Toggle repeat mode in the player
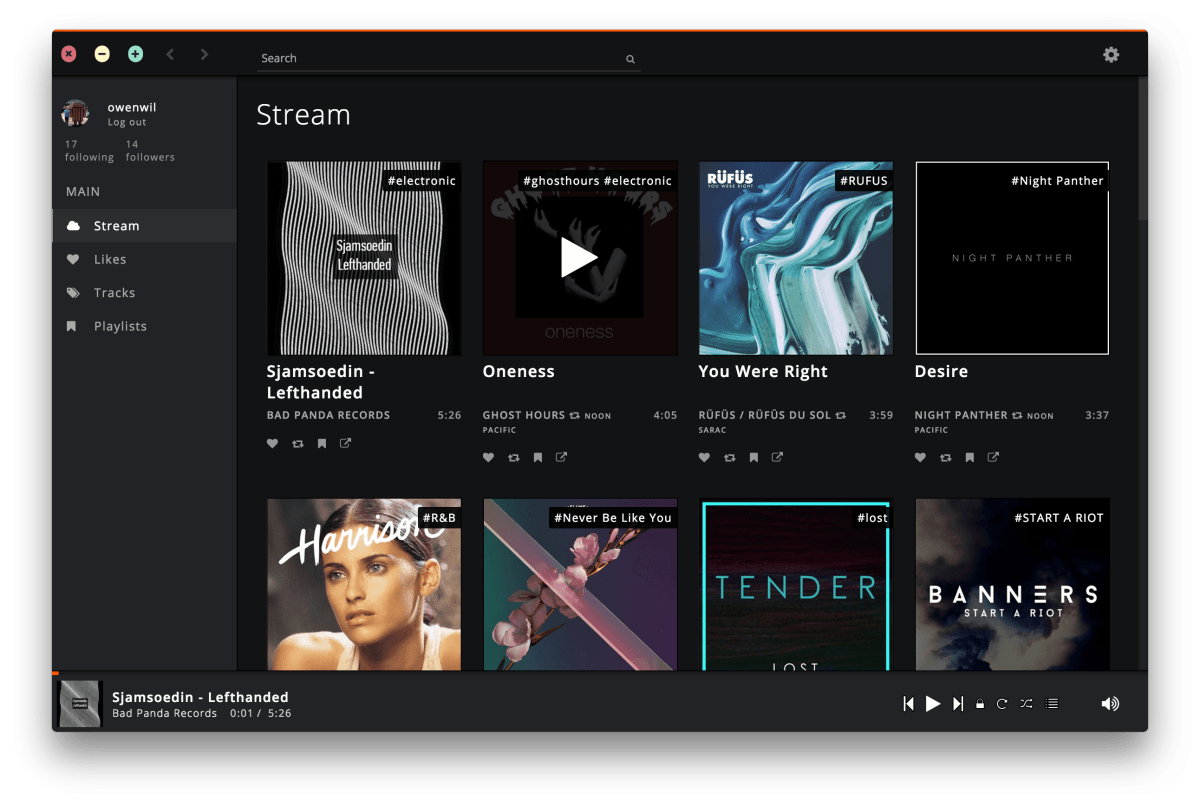The width and height of the screenshot is (1200, 806). [x=1002, y=703]
